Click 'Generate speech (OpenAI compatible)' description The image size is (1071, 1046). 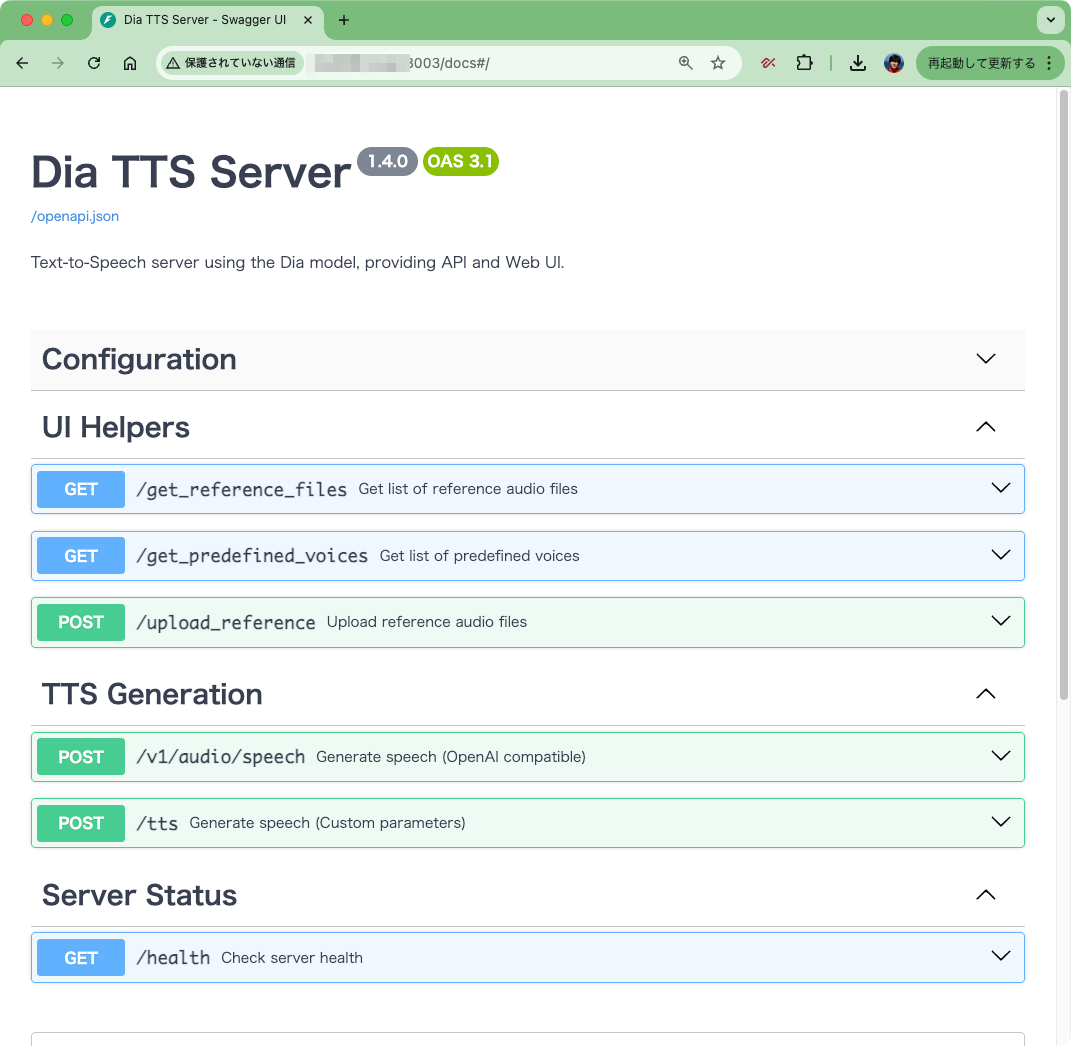click(x=451, y=757)
